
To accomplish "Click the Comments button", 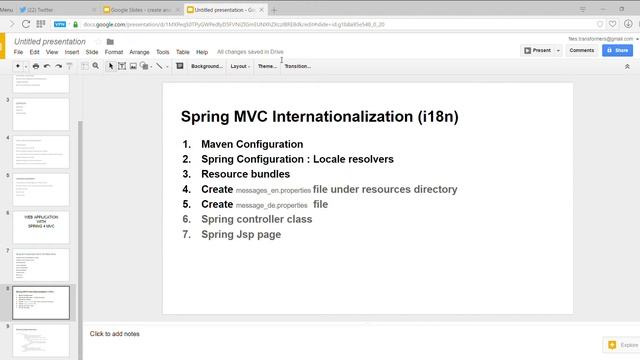I will (x=582, y=50).
